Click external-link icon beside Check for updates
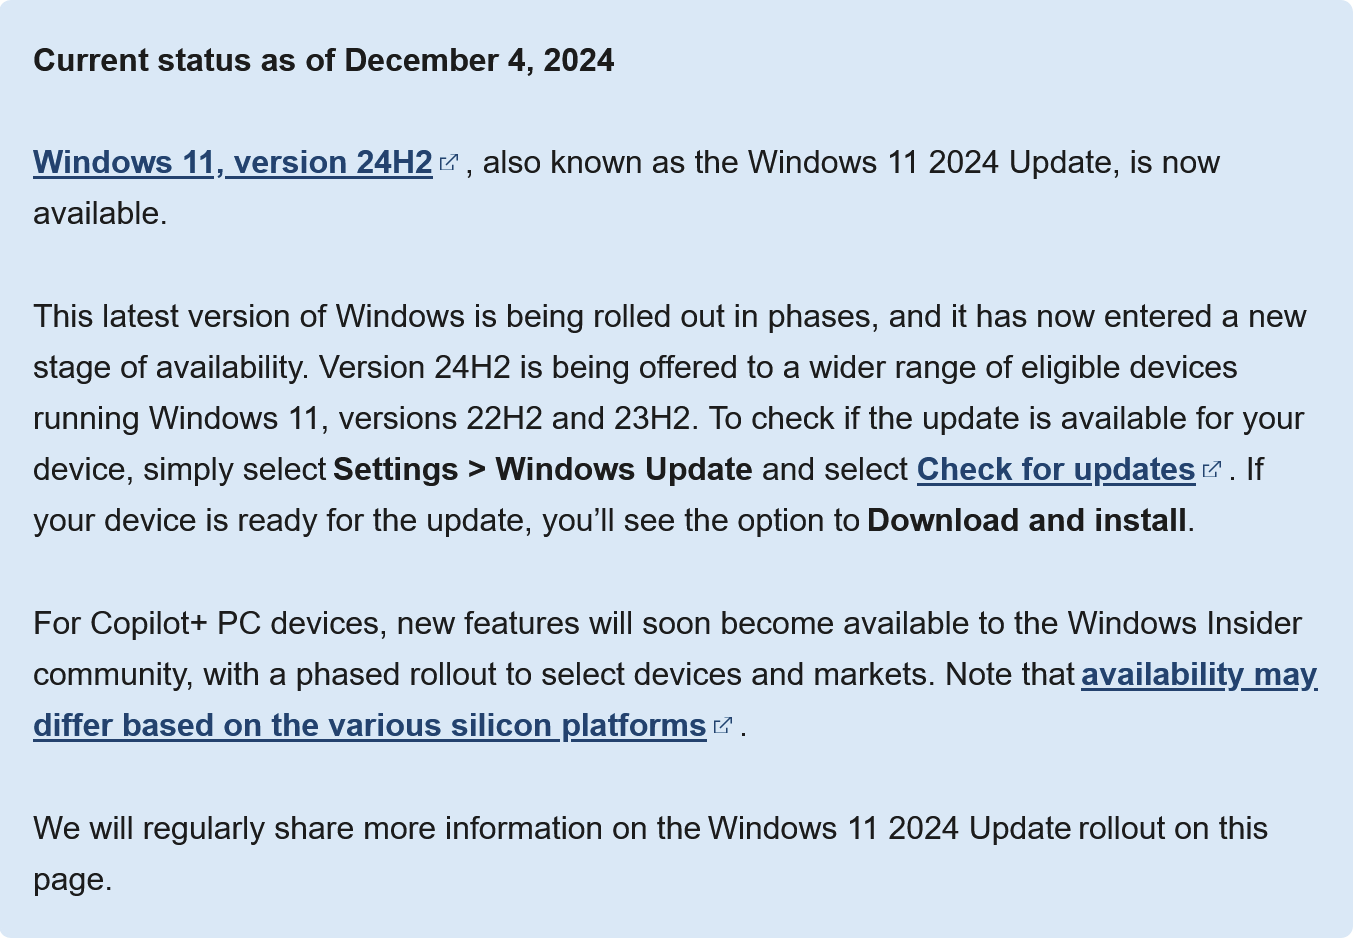Viewport: 1354px width, 938px height. 1212,469
